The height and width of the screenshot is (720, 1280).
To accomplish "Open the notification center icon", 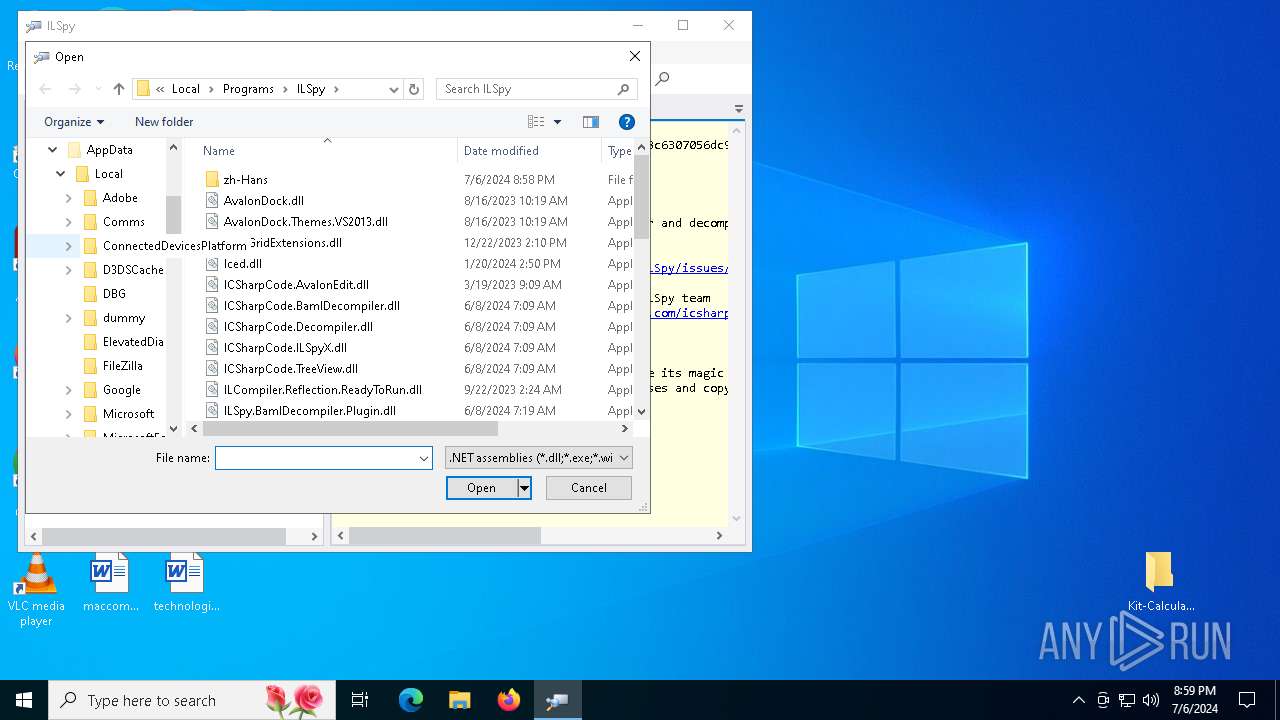I will pyautogui.click(x=1247, y=700).
